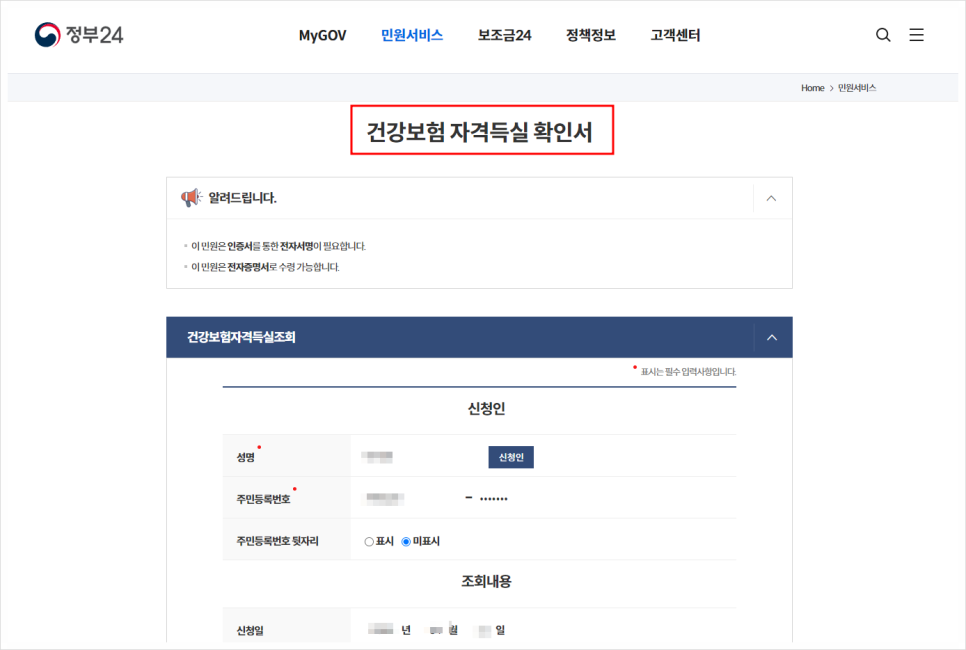Go to the MyGOV menu

point(322,35)
